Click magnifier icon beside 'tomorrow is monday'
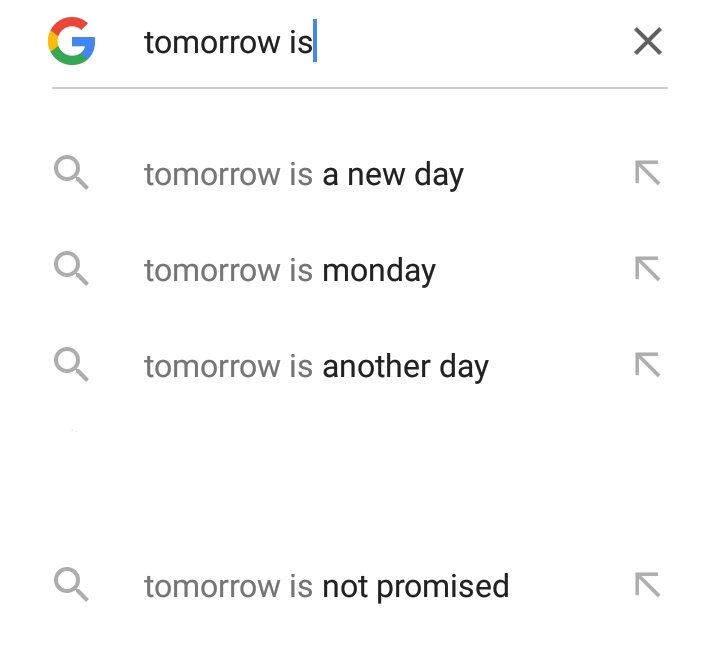Image resolution: width=720 pixels, height=665 pixels. (71, 270)
